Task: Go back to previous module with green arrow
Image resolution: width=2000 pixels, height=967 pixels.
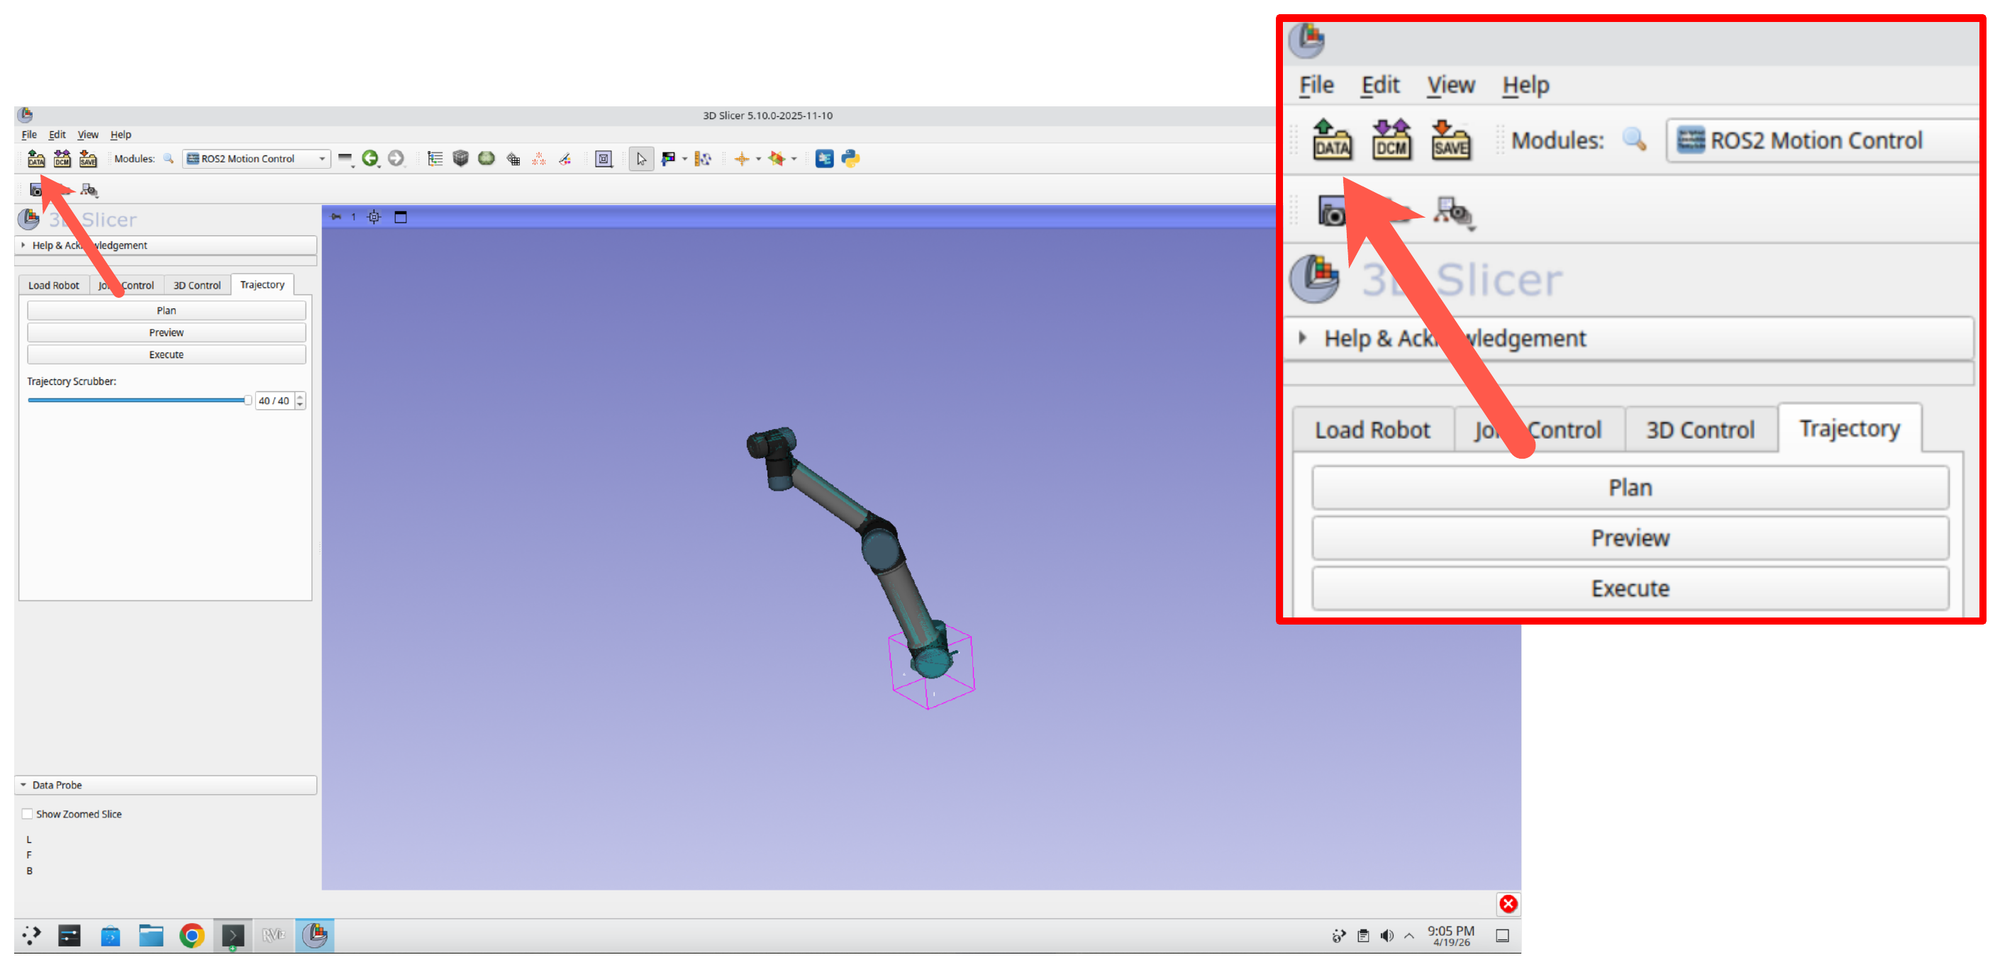Action: tap(371, 158)
